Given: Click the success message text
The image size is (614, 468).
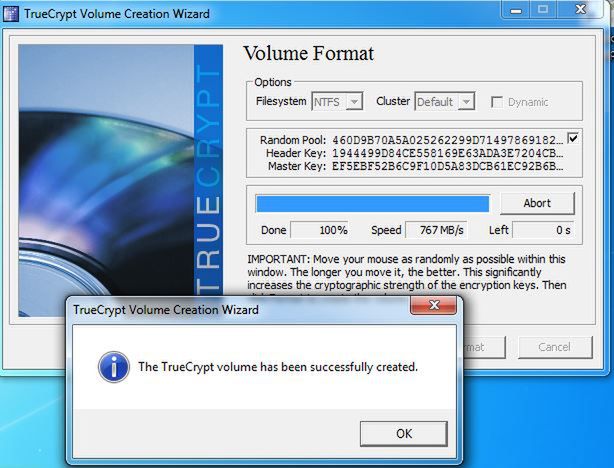Looking at the screenshot, I should click(278, 367).
